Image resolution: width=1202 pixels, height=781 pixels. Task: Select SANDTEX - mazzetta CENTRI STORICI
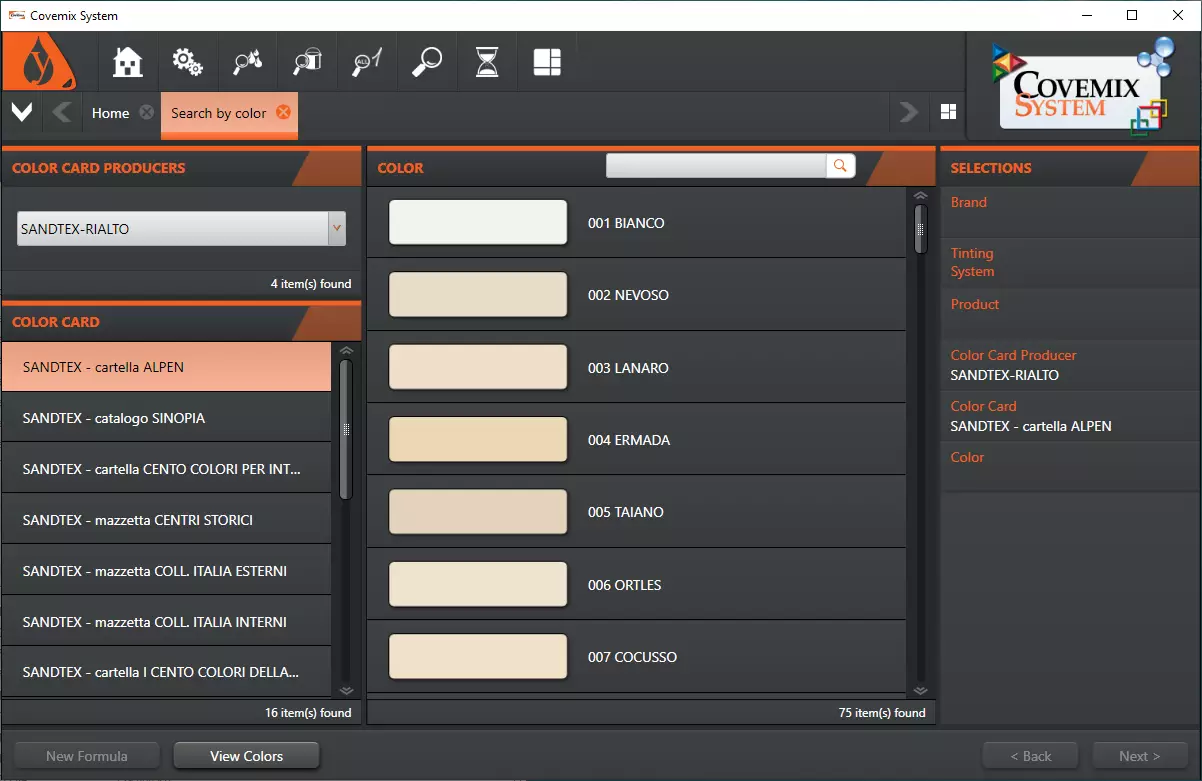click(166, 520)
